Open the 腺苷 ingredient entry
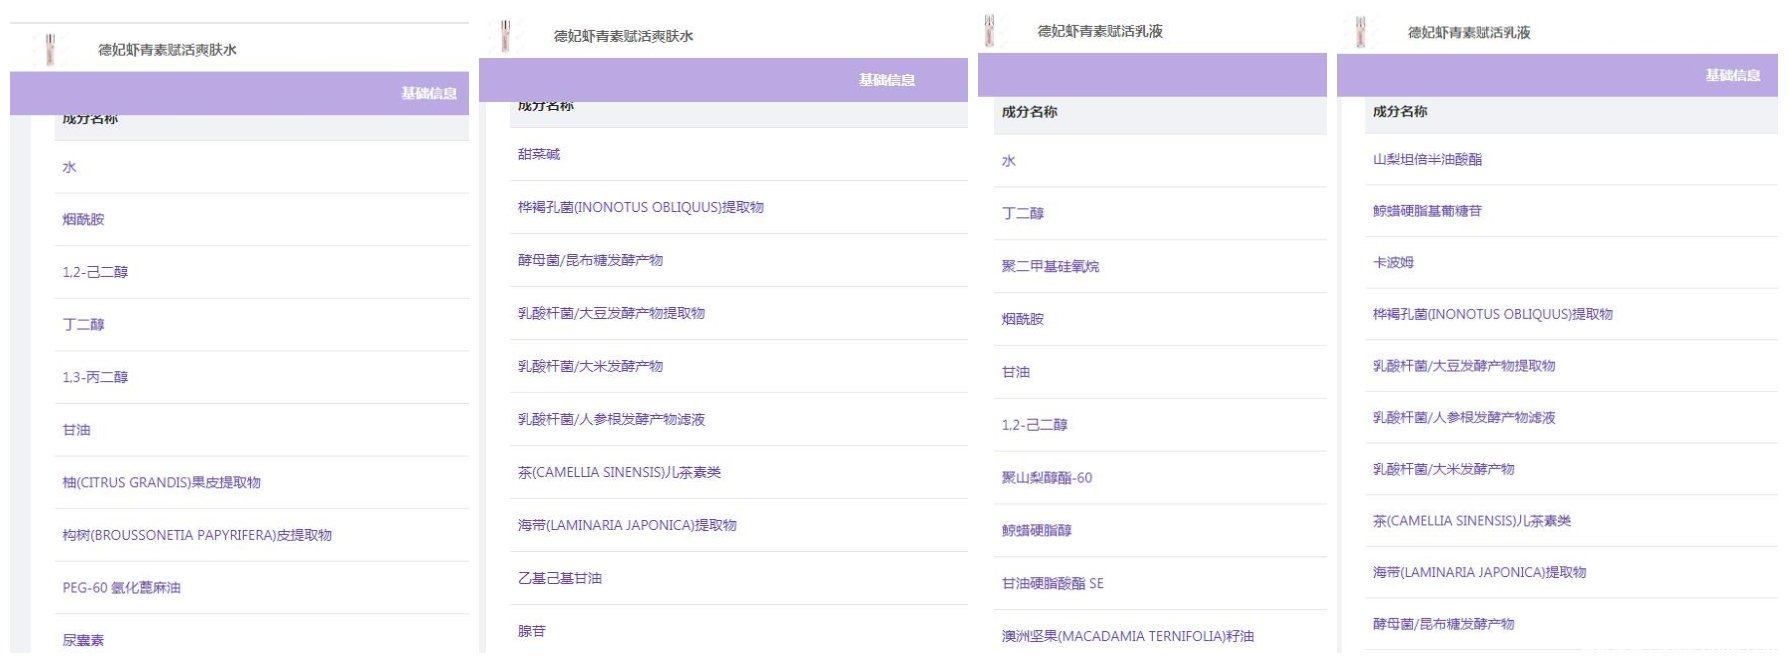Screen dimensions: 1788x663 pos(532,631)
